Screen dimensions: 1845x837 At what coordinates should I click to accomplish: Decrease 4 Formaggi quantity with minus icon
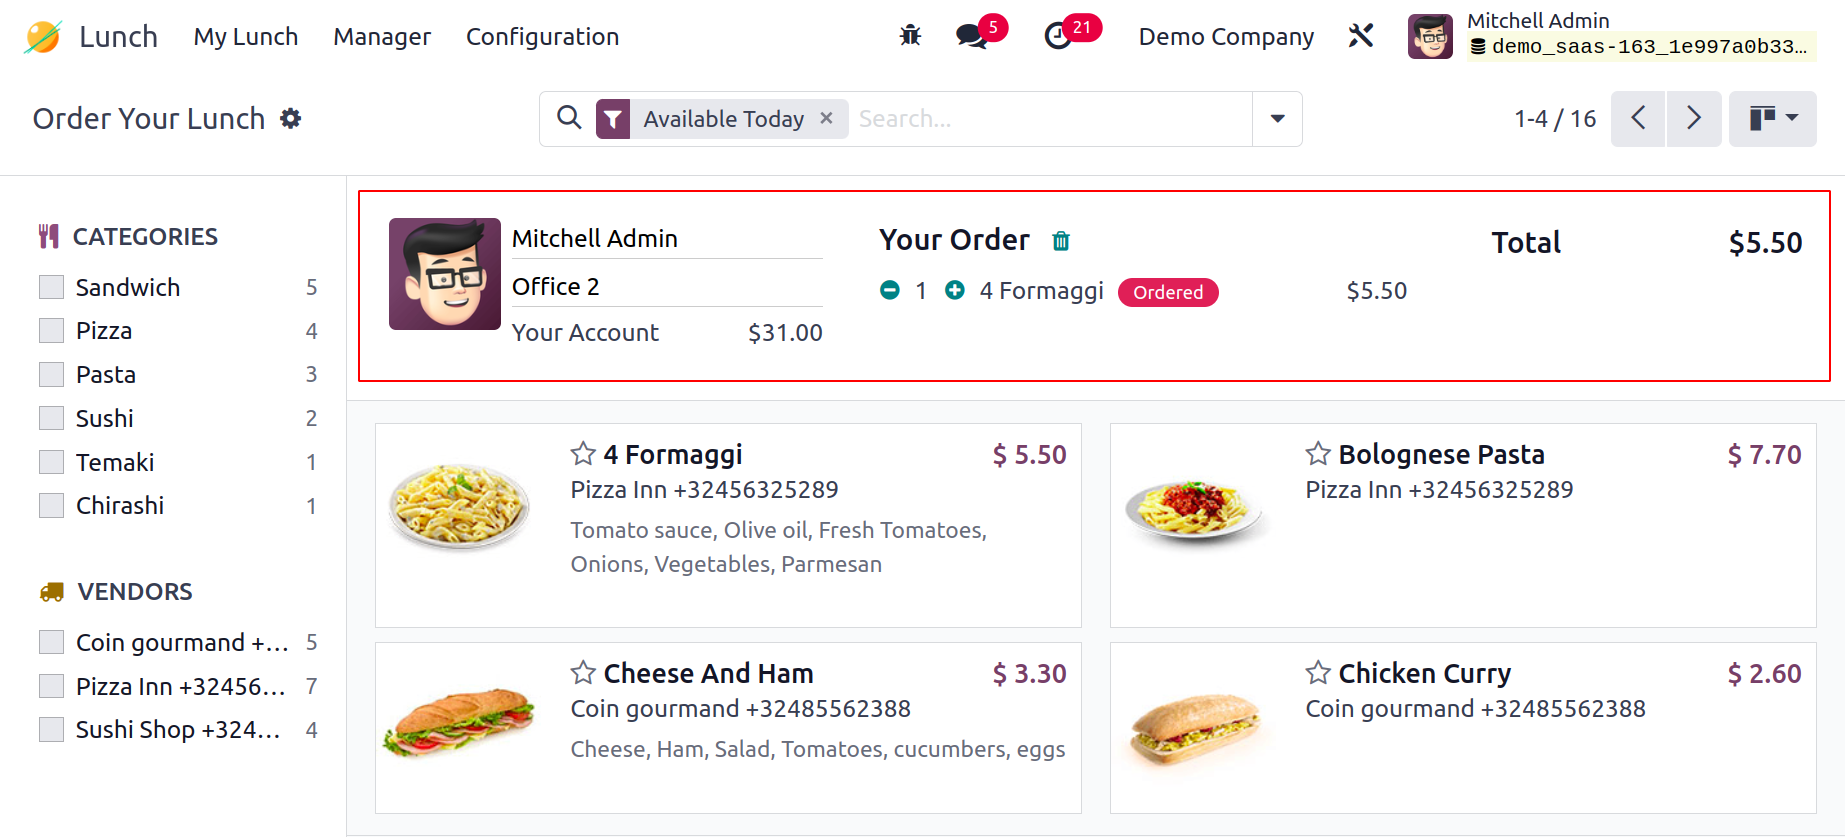pos(890,290)
